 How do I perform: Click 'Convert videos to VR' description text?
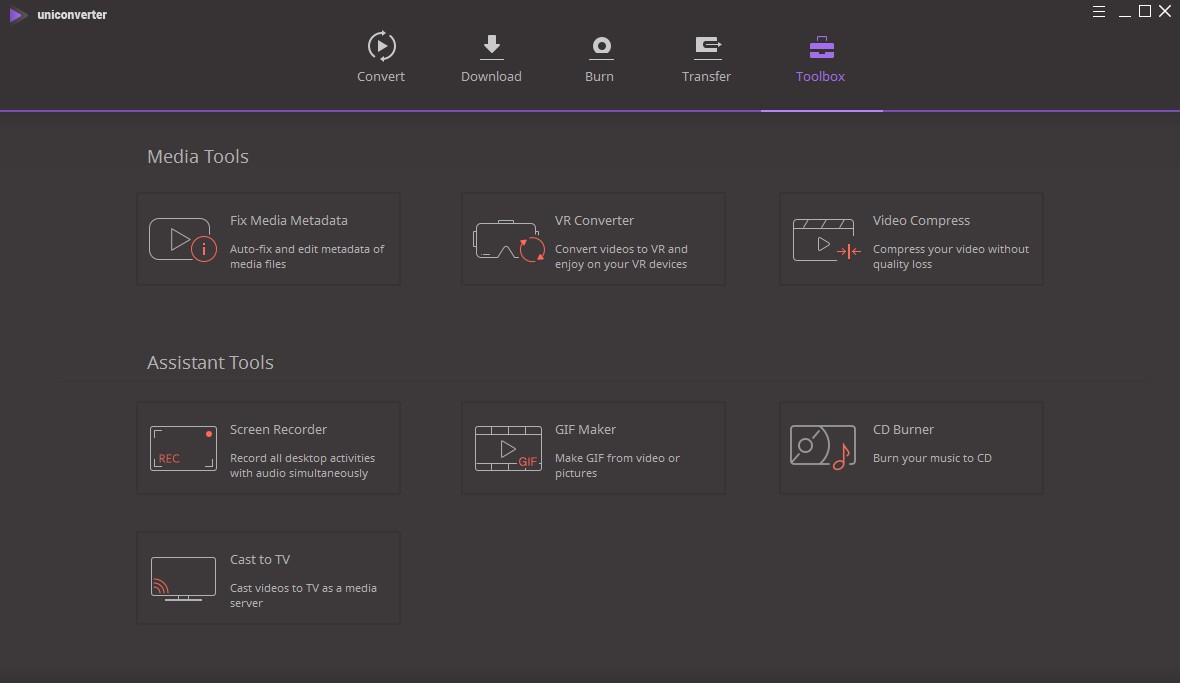[621, 257]
